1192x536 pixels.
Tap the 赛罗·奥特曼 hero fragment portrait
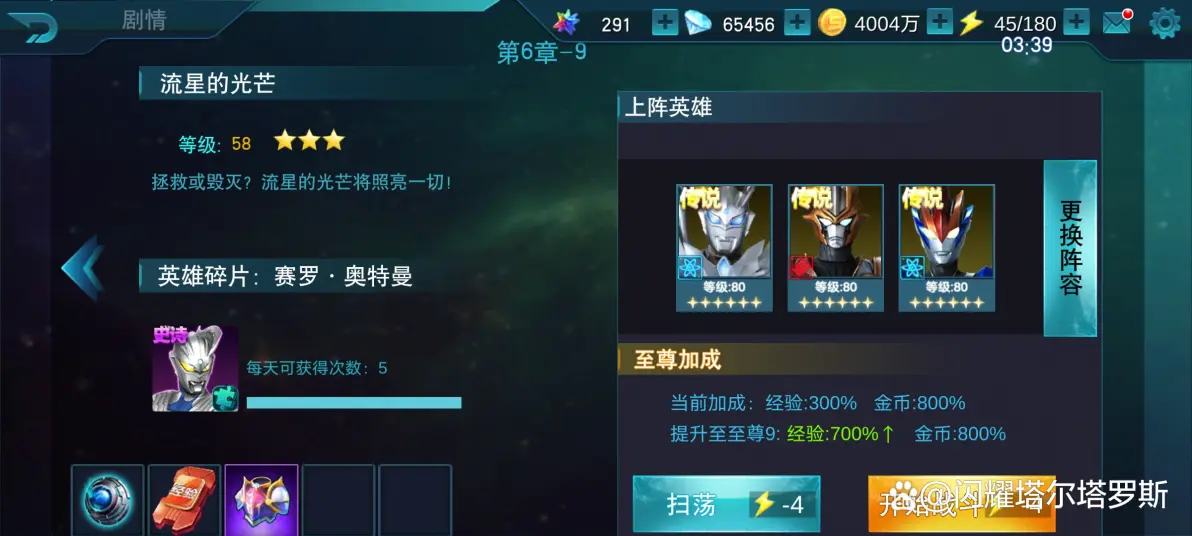[195, 369]
